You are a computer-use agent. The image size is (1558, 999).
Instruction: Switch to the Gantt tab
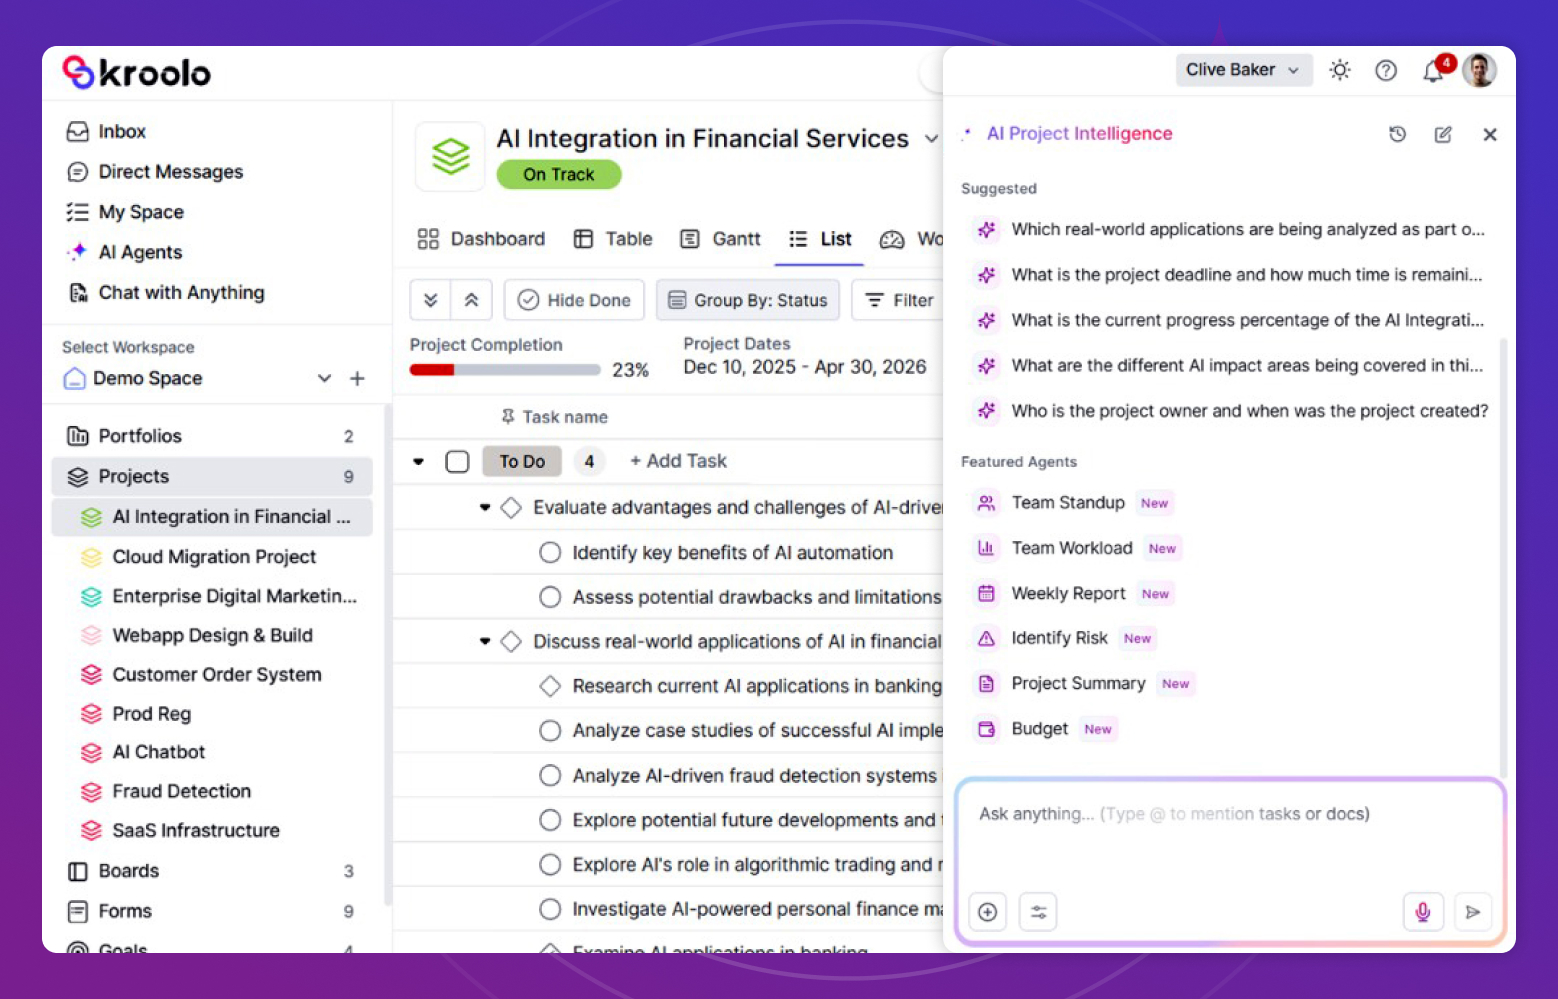click(721, 239)
